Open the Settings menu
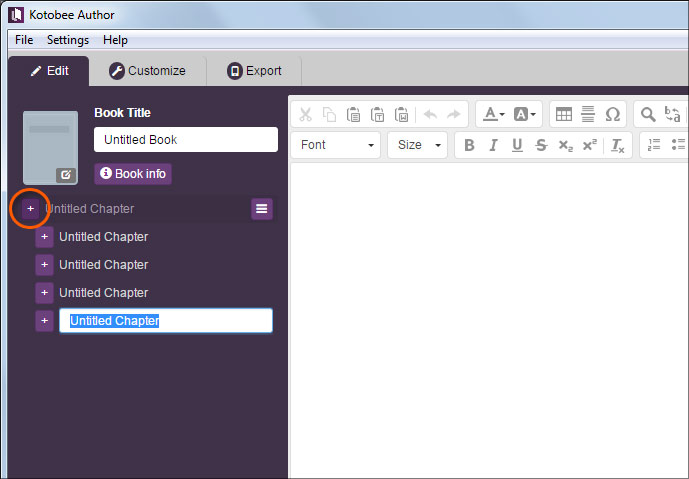The height and width of the screenshot is (479, 689). (68, 40)
